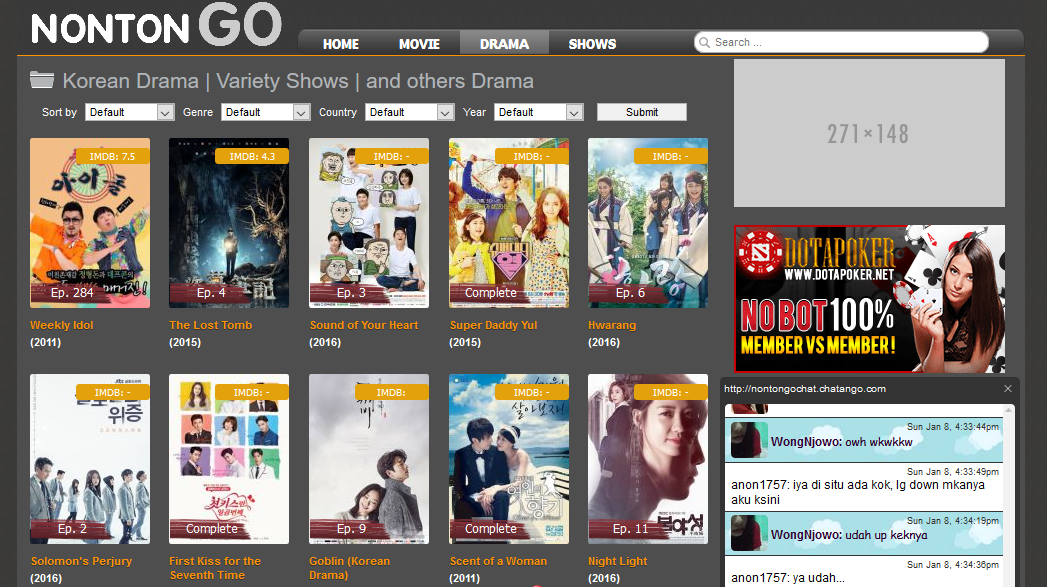
Task: Expand the Genre dropdown
Action: tap(266, 112)
